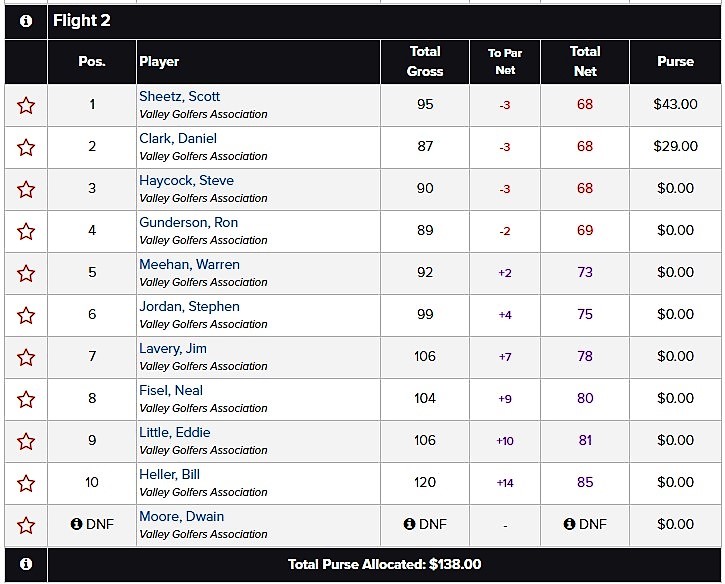Click the Pos. column header

[92, 61]
